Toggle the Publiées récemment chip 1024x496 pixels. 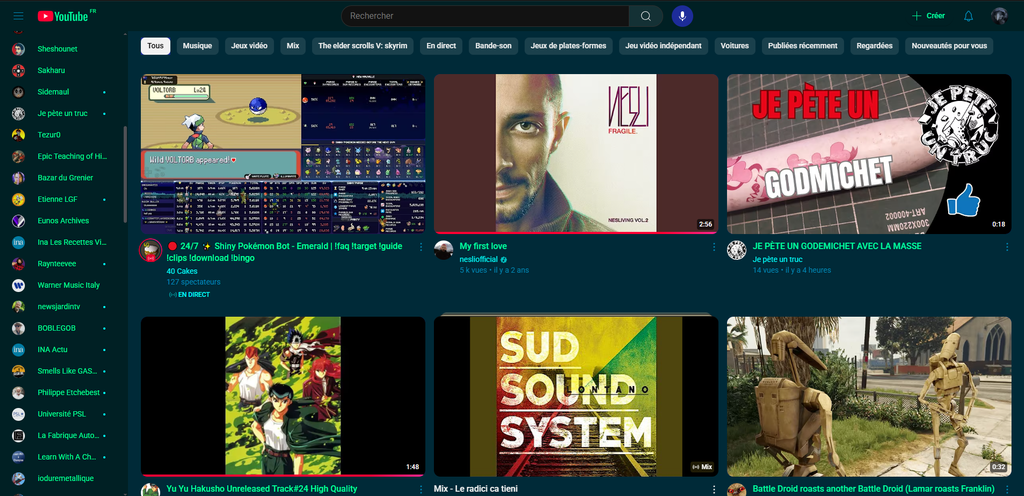(x=803, y=46)
